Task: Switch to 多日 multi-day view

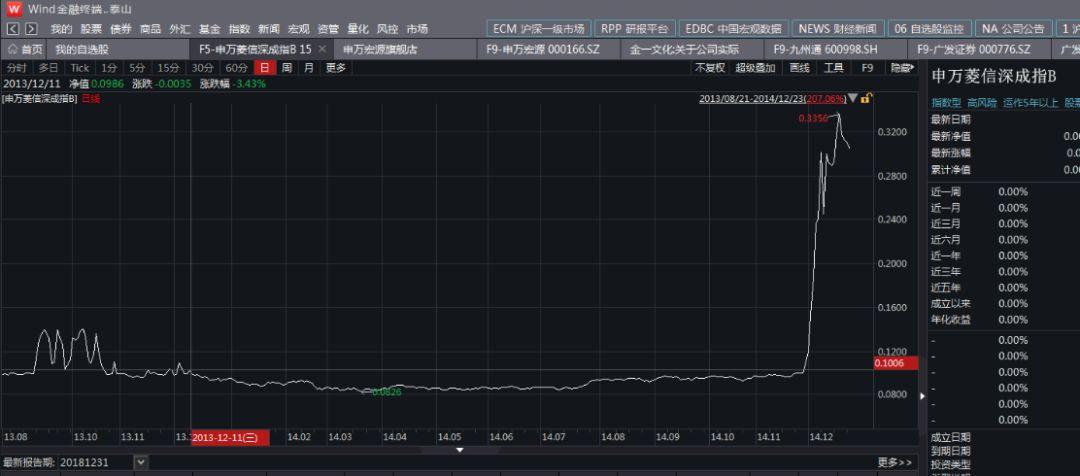Action: click(x=48, y=68)
